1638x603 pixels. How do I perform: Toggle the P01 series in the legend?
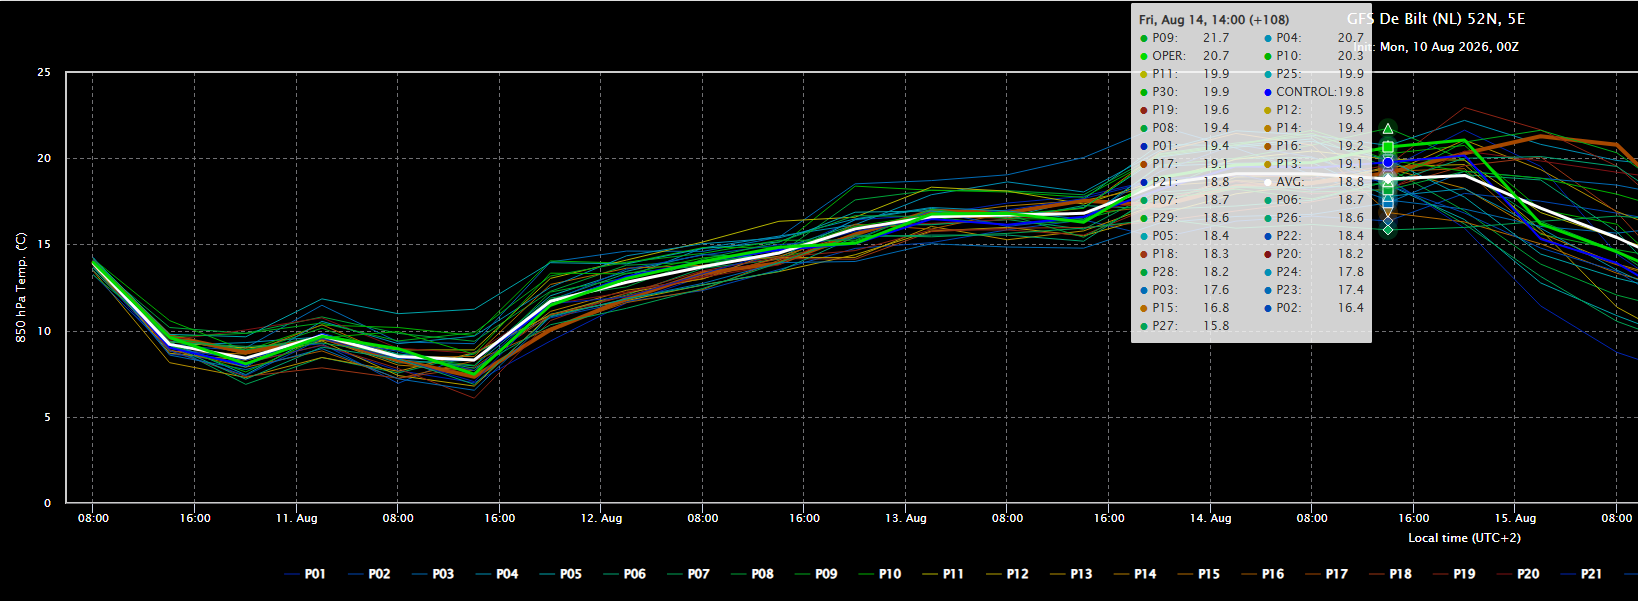305,574
